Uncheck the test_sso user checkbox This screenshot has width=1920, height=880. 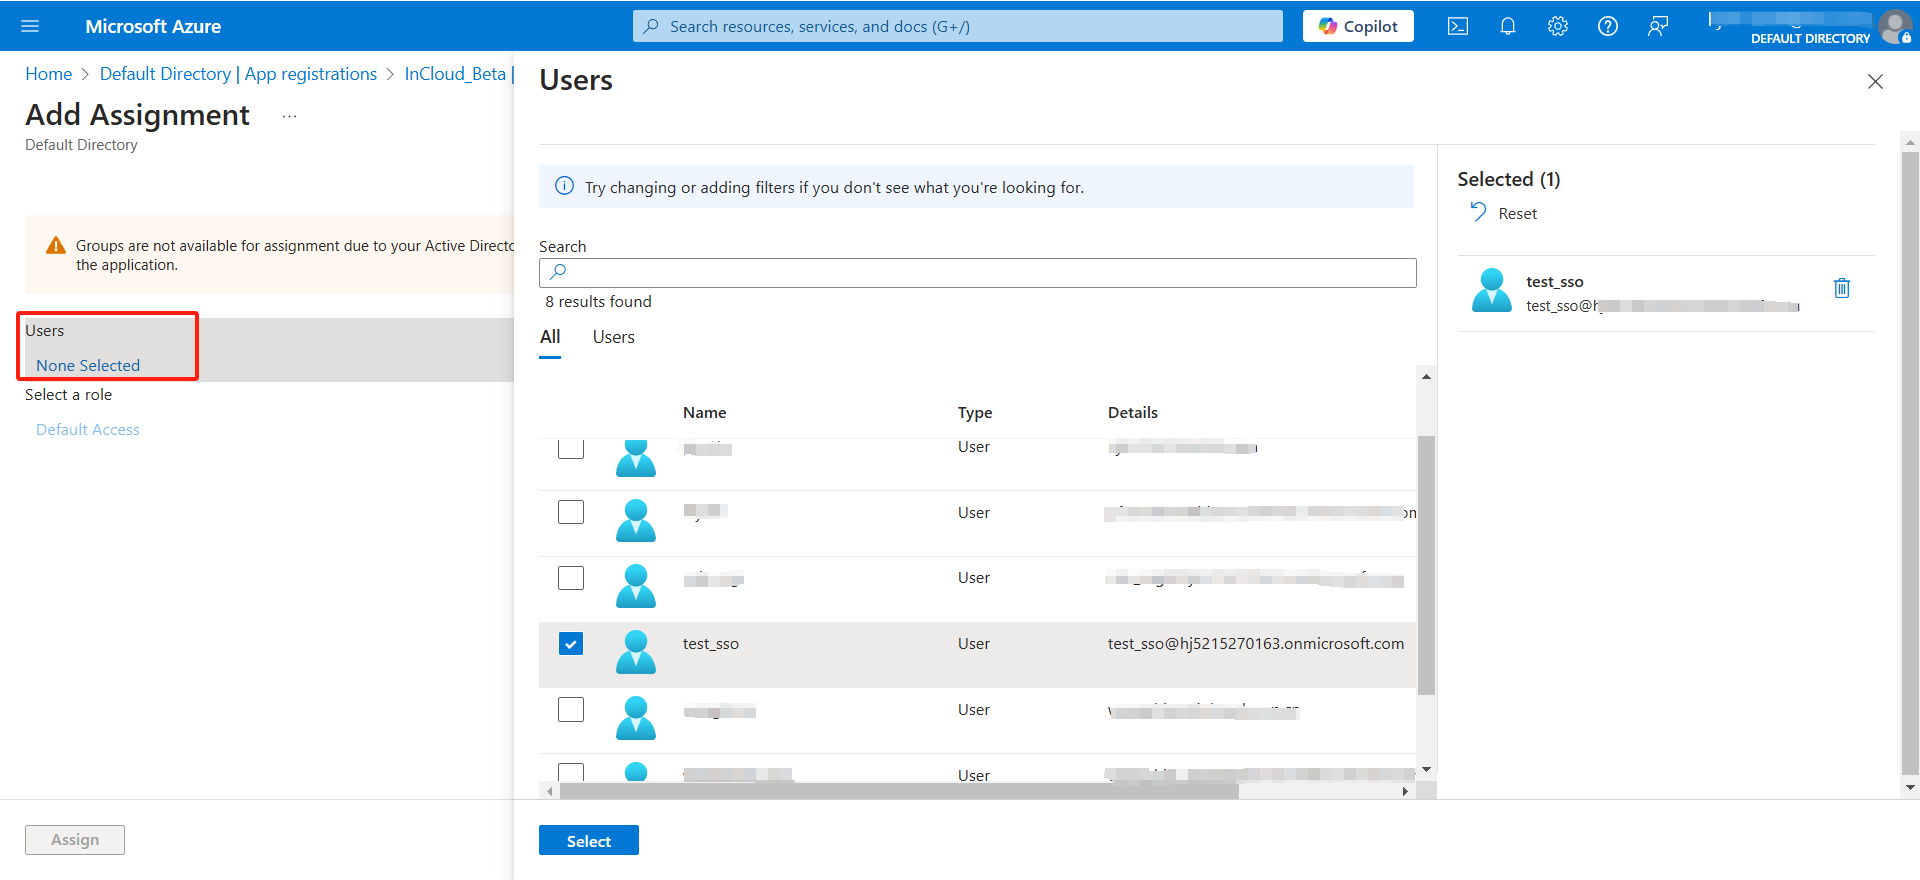click(571, 644)
